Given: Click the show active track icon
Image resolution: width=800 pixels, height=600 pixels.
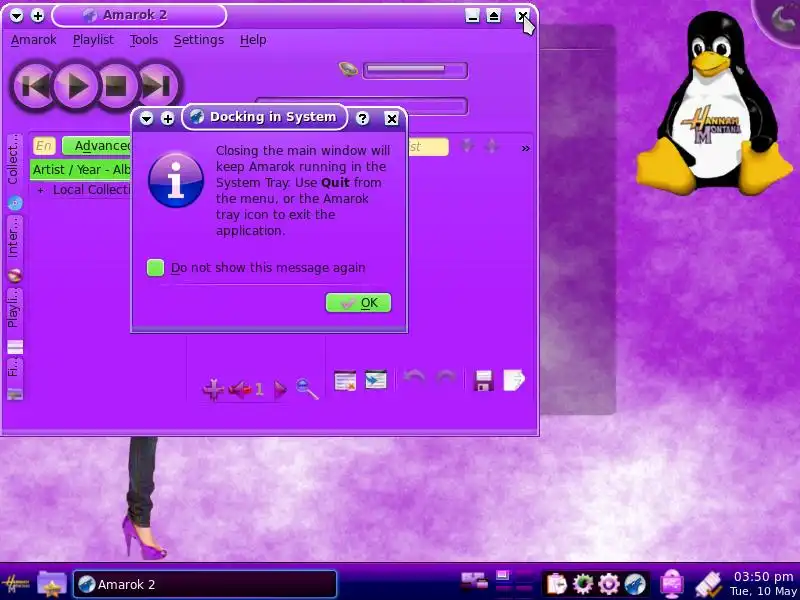Looking at the screenshot, I should 376,380.
